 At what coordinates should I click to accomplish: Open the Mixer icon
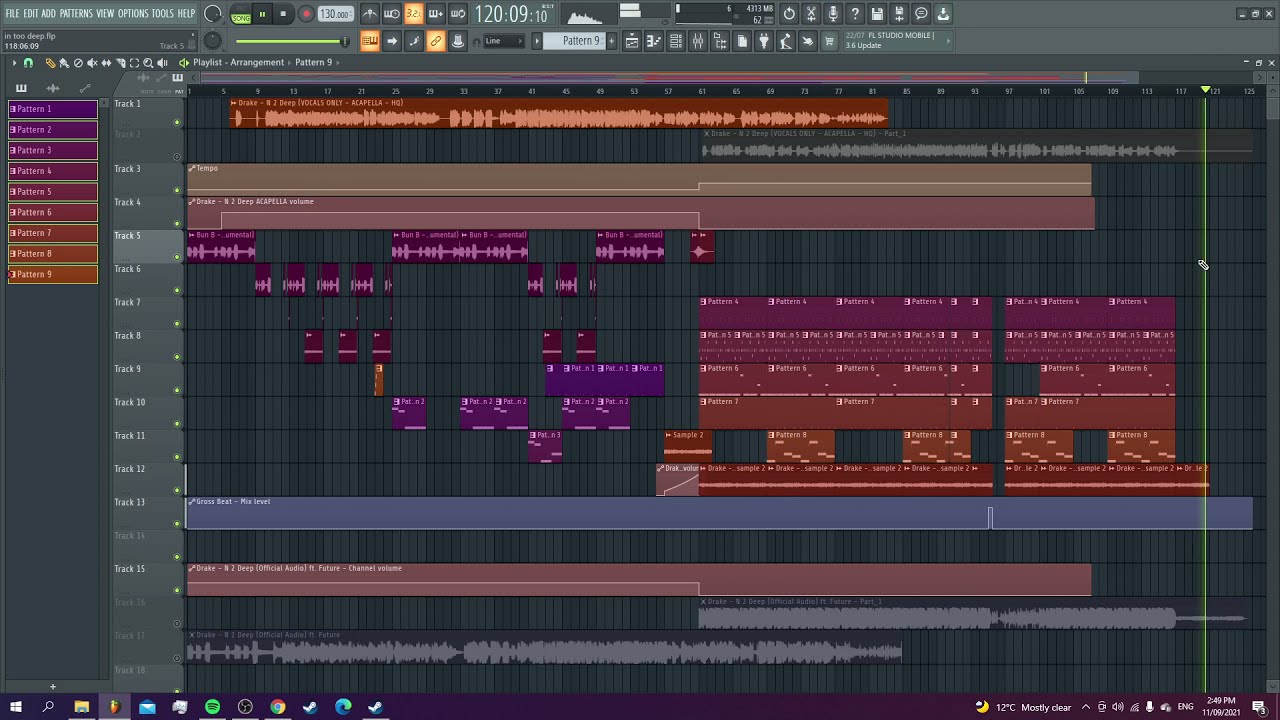(x=698, y=41)
